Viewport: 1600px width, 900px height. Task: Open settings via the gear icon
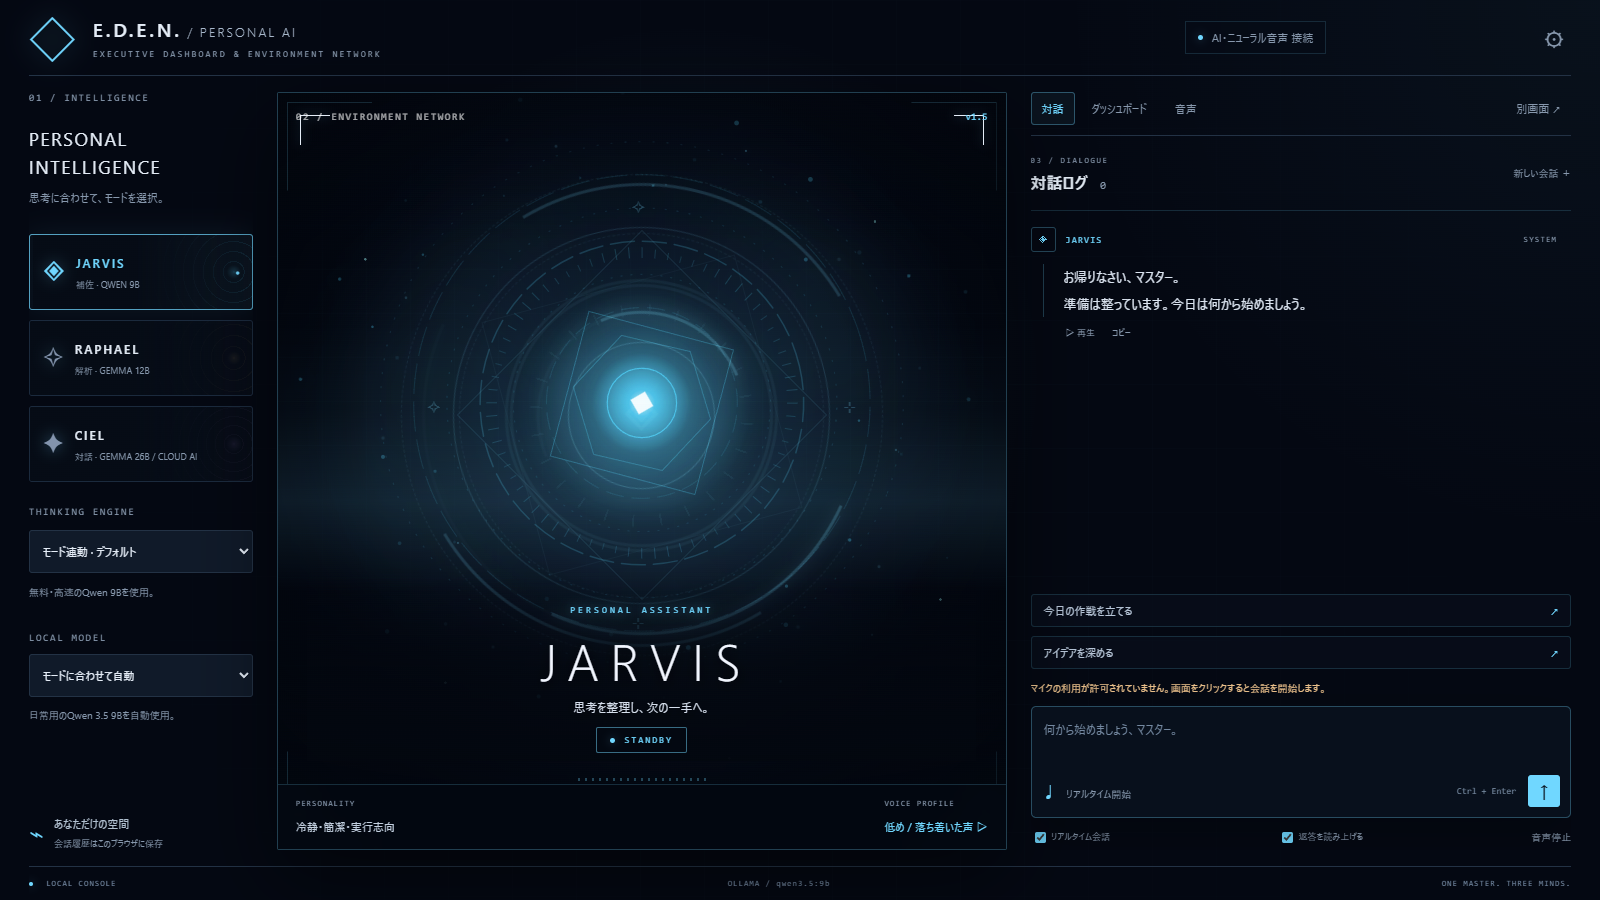coord(1553,39)
